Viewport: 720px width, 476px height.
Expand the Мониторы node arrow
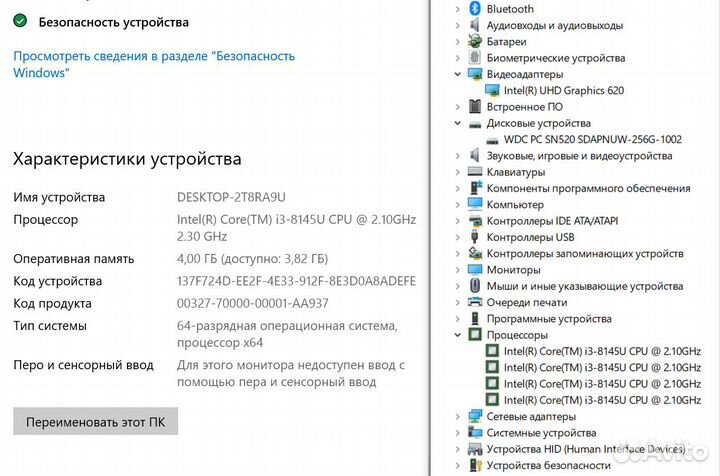tap(457, 269)
